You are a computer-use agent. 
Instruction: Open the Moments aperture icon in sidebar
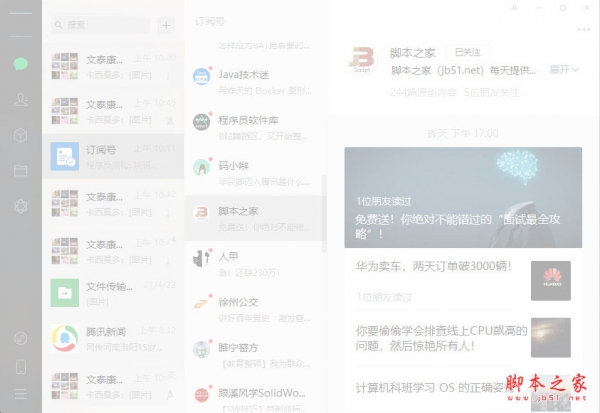pyautogui.click(x=21, y=206)
